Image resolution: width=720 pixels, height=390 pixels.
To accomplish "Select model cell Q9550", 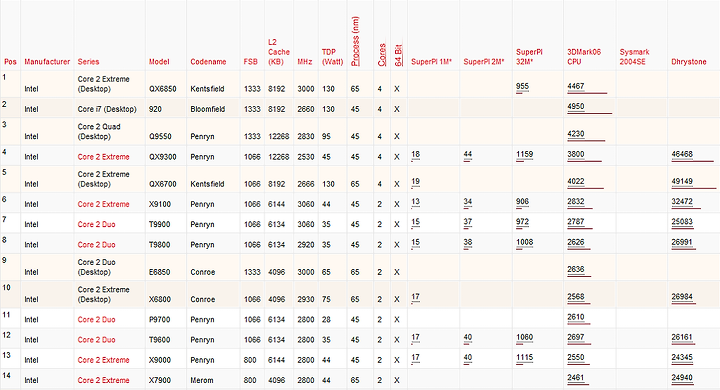I will click(160, 136).
